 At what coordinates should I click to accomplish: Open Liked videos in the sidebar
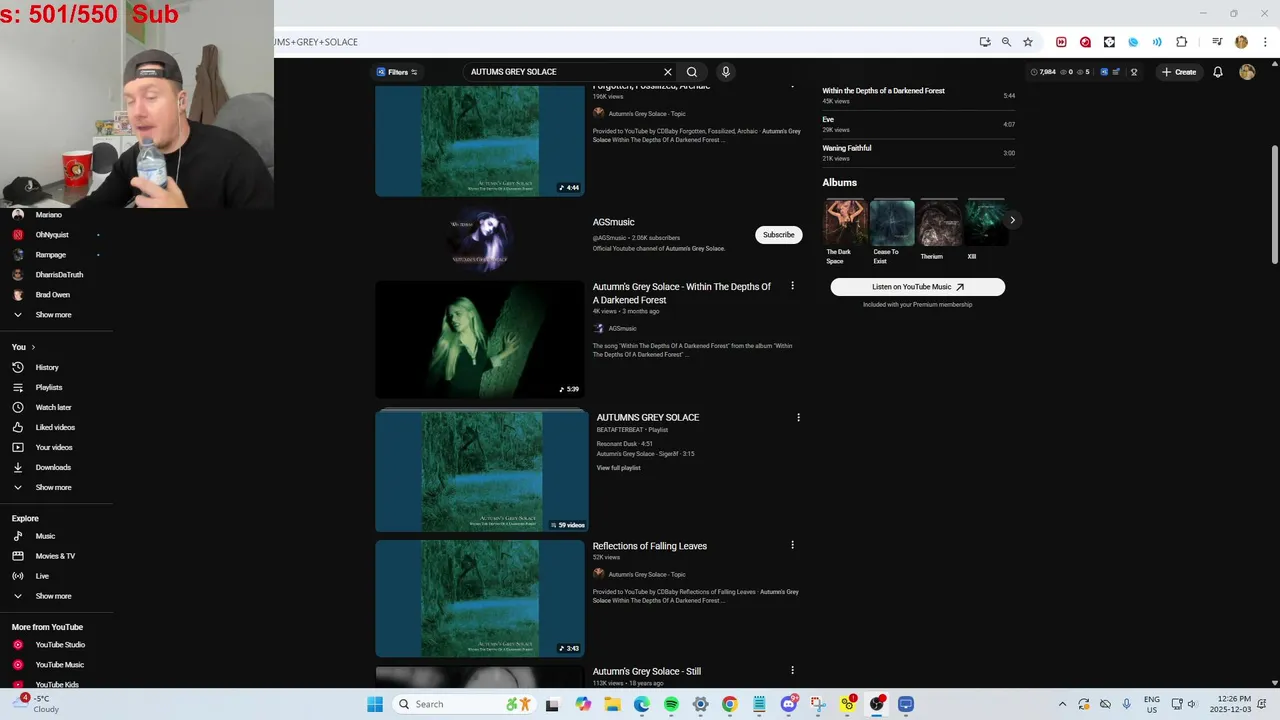tap(55, 427)
